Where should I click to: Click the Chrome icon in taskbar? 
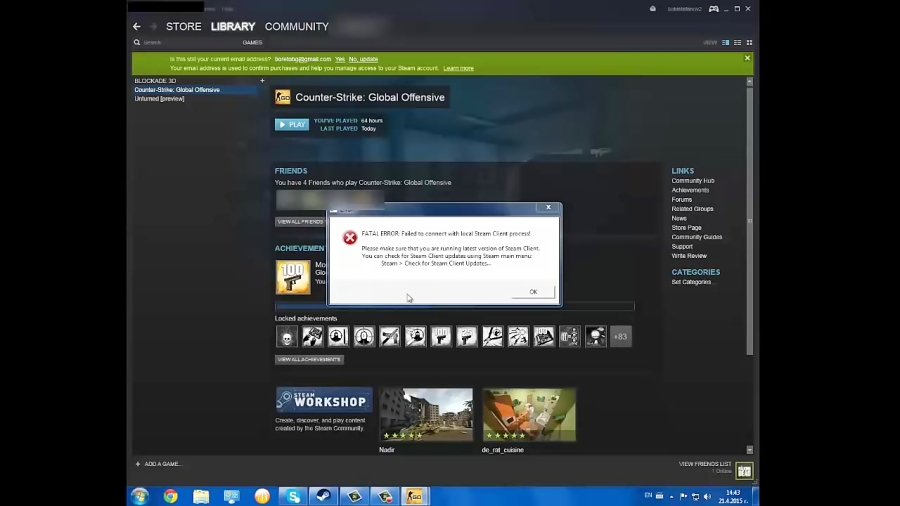tap(171, 496)
